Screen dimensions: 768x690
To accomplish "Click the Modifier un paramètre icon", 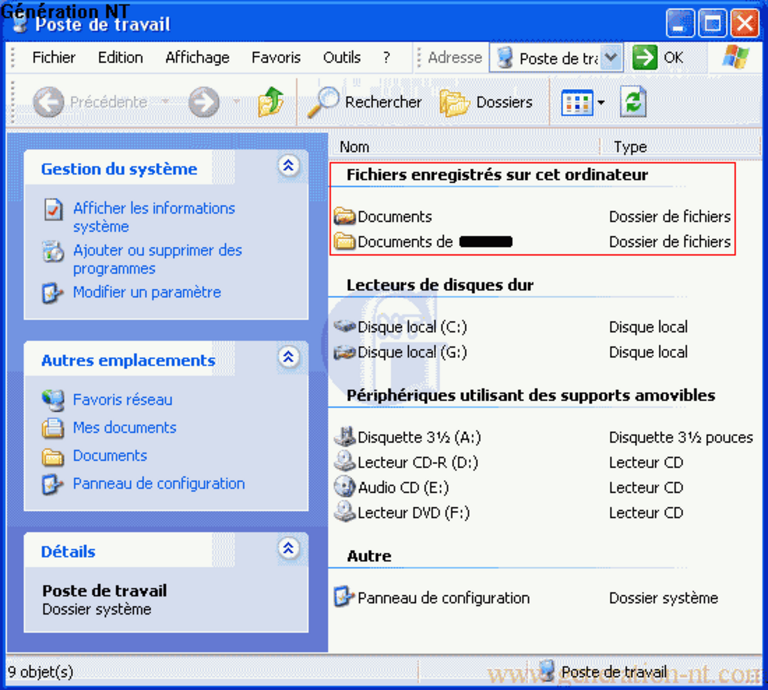I will coord(52,293).
